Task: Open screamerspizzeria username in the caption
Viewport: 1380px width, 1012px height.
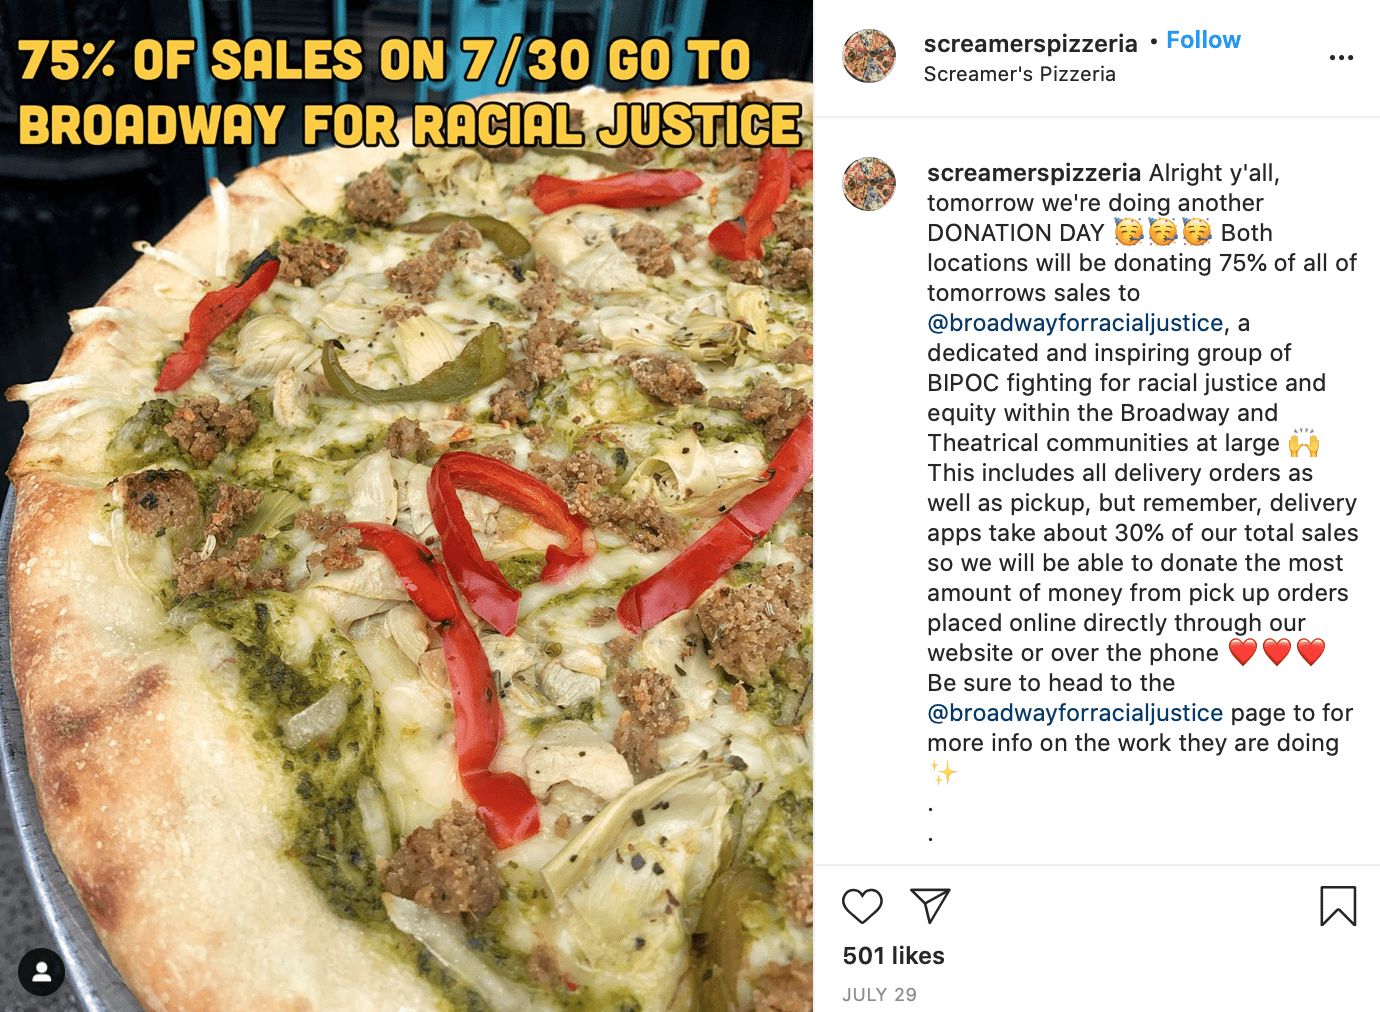Action: click(1034, 173)
